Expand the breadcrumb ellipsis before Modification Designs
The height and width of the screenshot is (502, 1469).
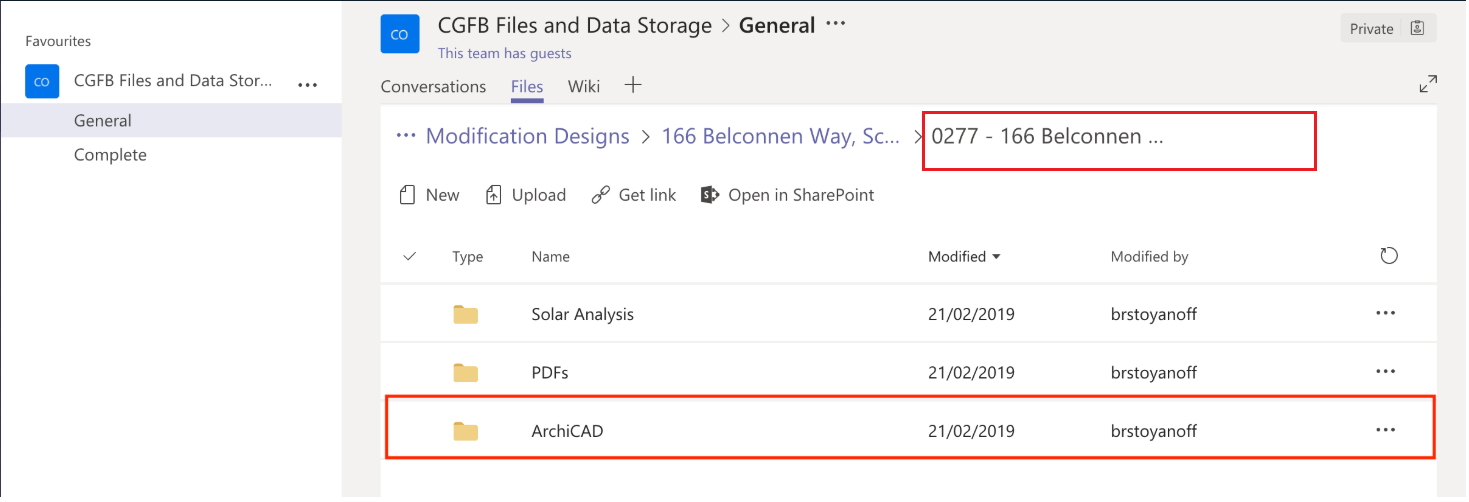coord(405,136)
